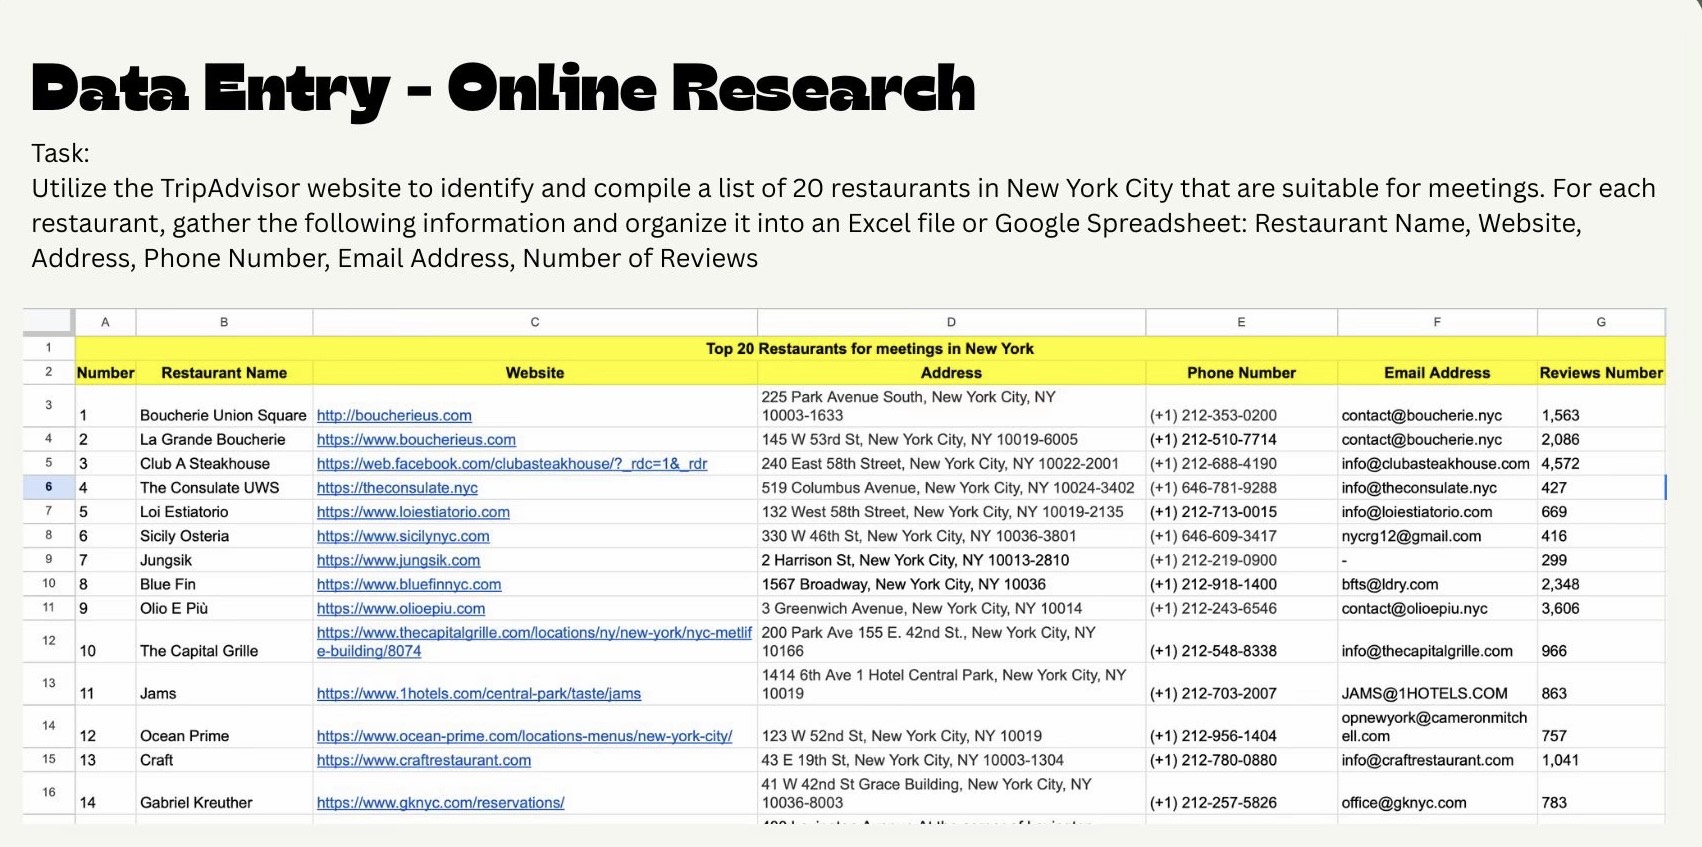Select The Consulate UWS cell

[x=224, y=487]
